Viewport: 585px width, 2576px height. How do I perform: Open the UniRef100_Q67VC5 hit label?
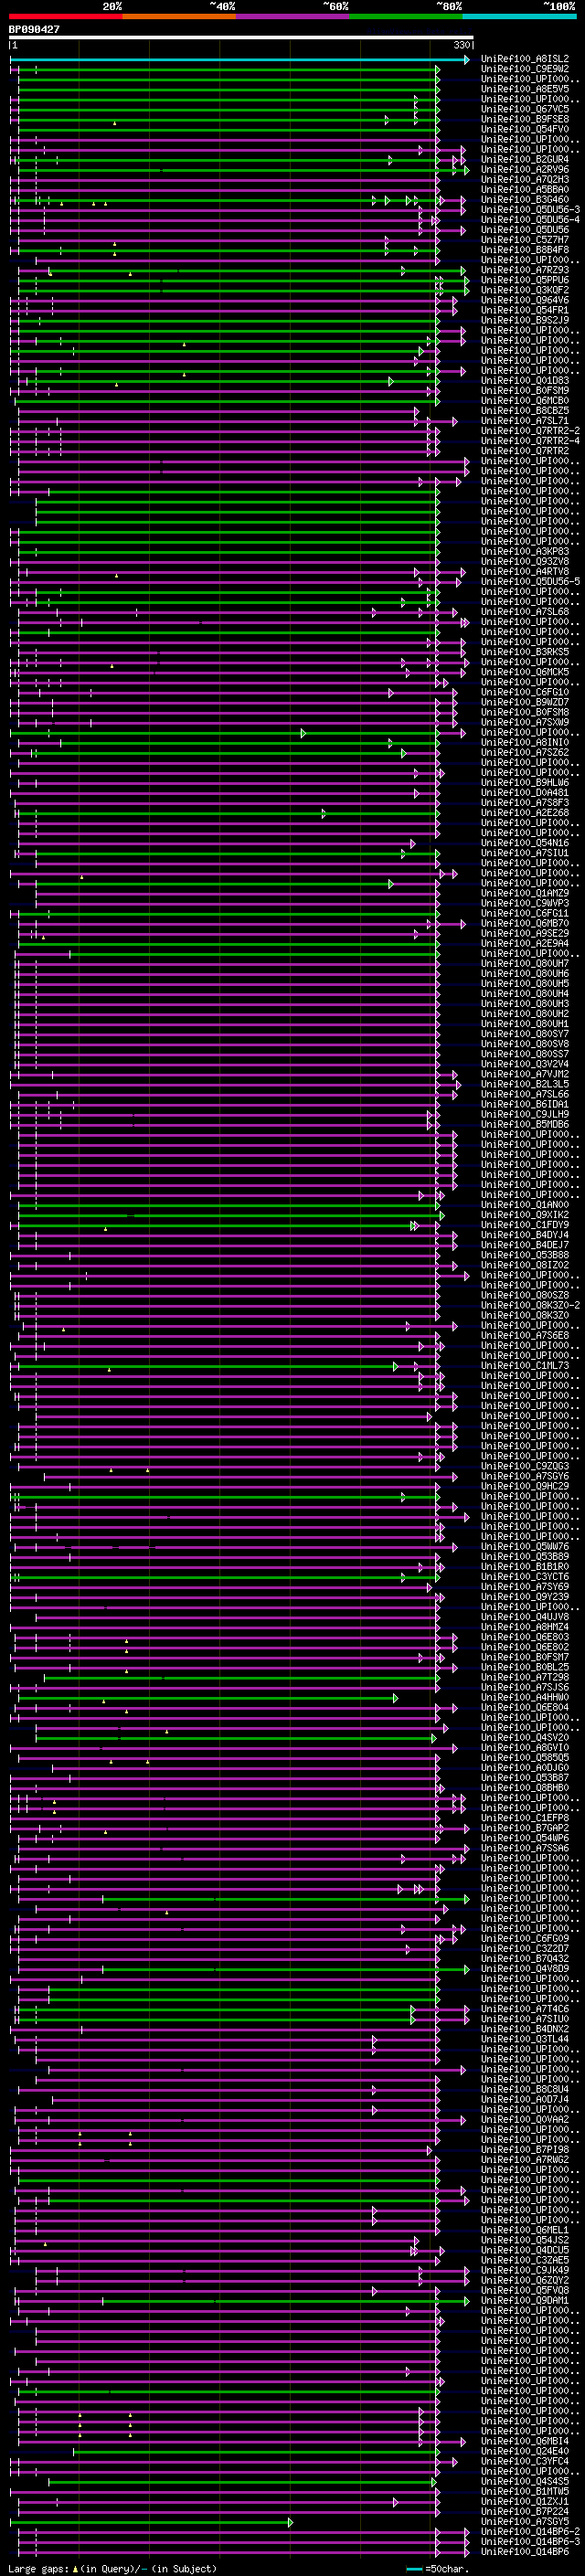coord(525,109)
